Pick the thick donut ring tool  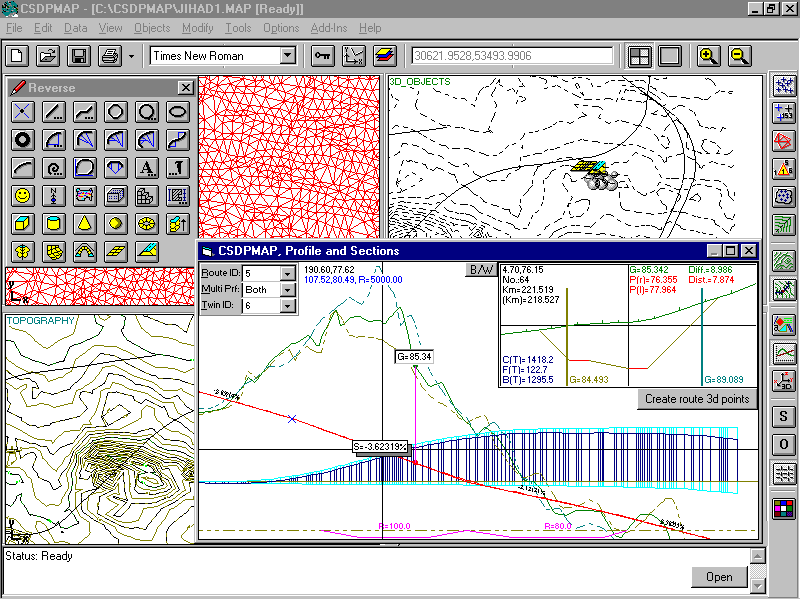[x=22, y=140]
